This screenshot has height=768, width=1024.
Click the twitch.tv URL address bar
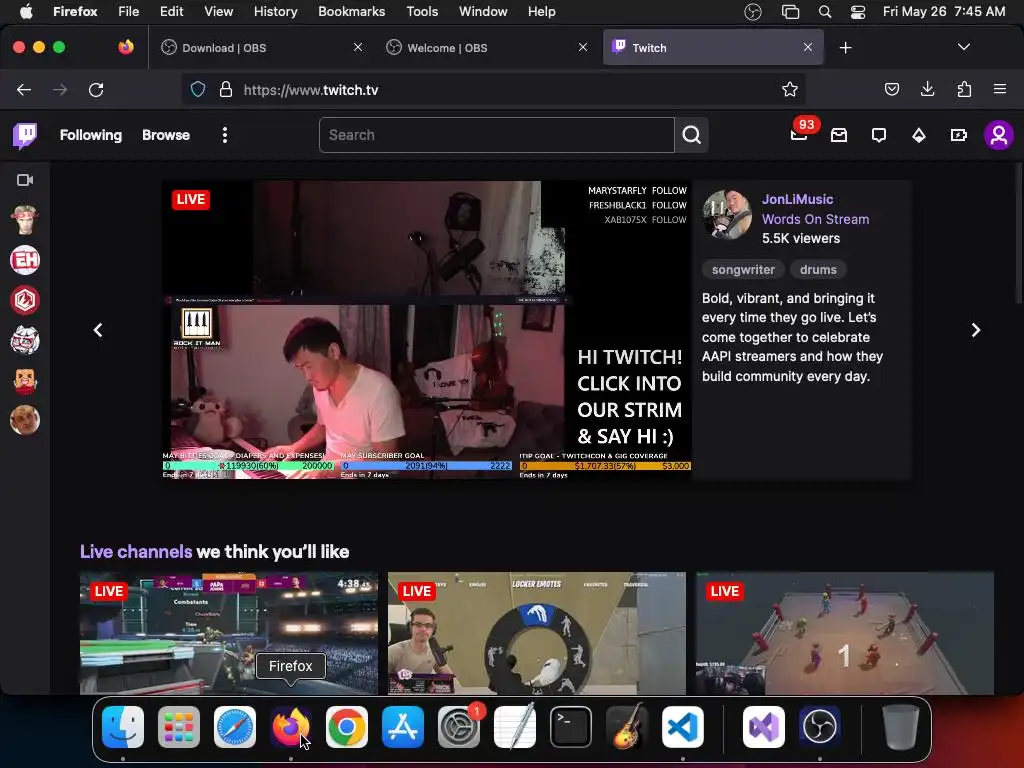click(493, 89)
